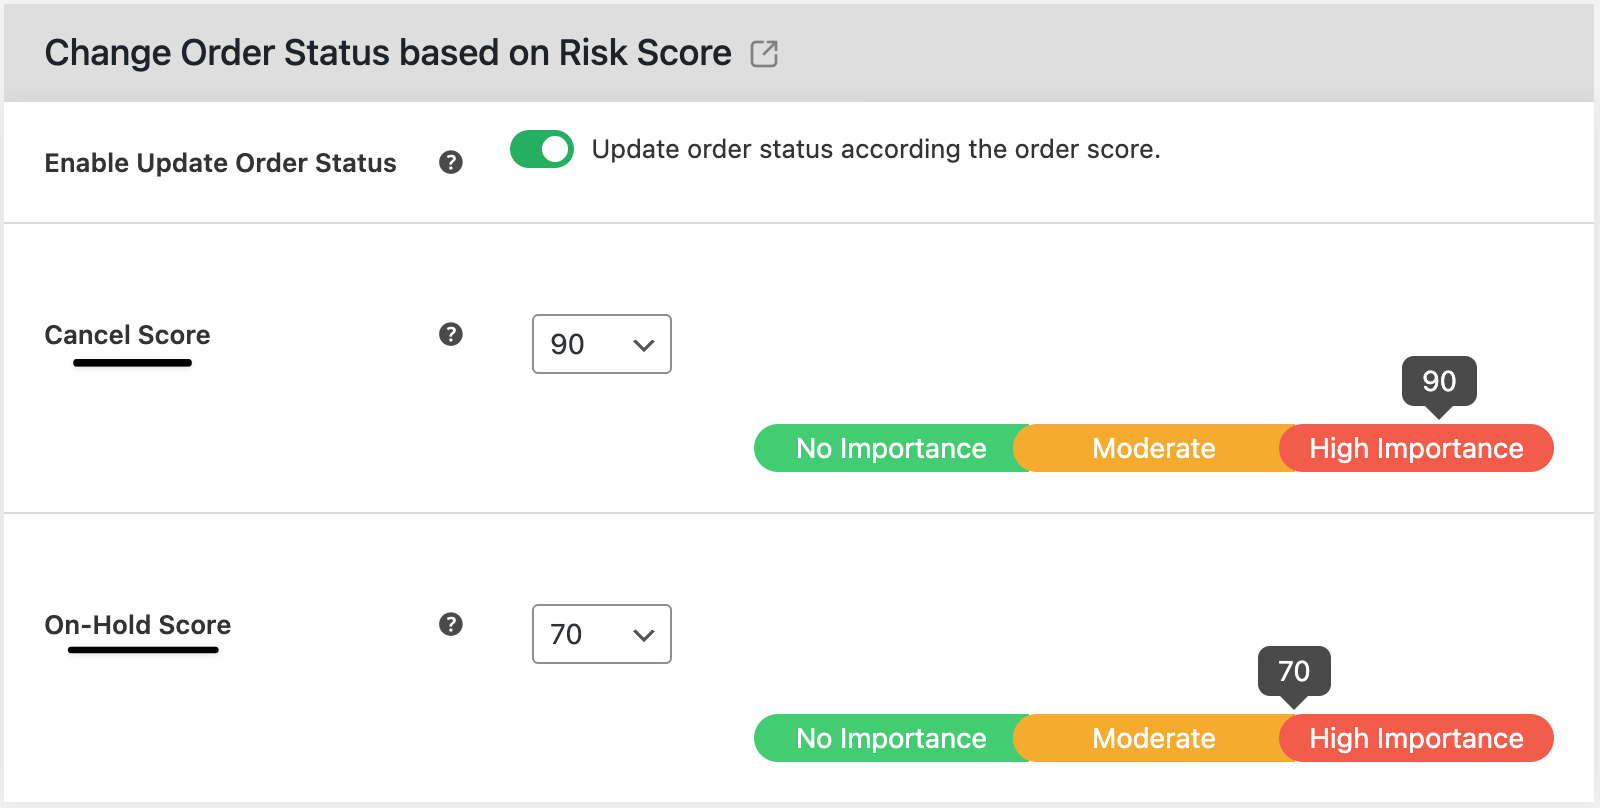Image resolution: width=1600 pixels, height=808 pixels.
Task: Click the On-Hold Score label
Action: click(138, 625)
